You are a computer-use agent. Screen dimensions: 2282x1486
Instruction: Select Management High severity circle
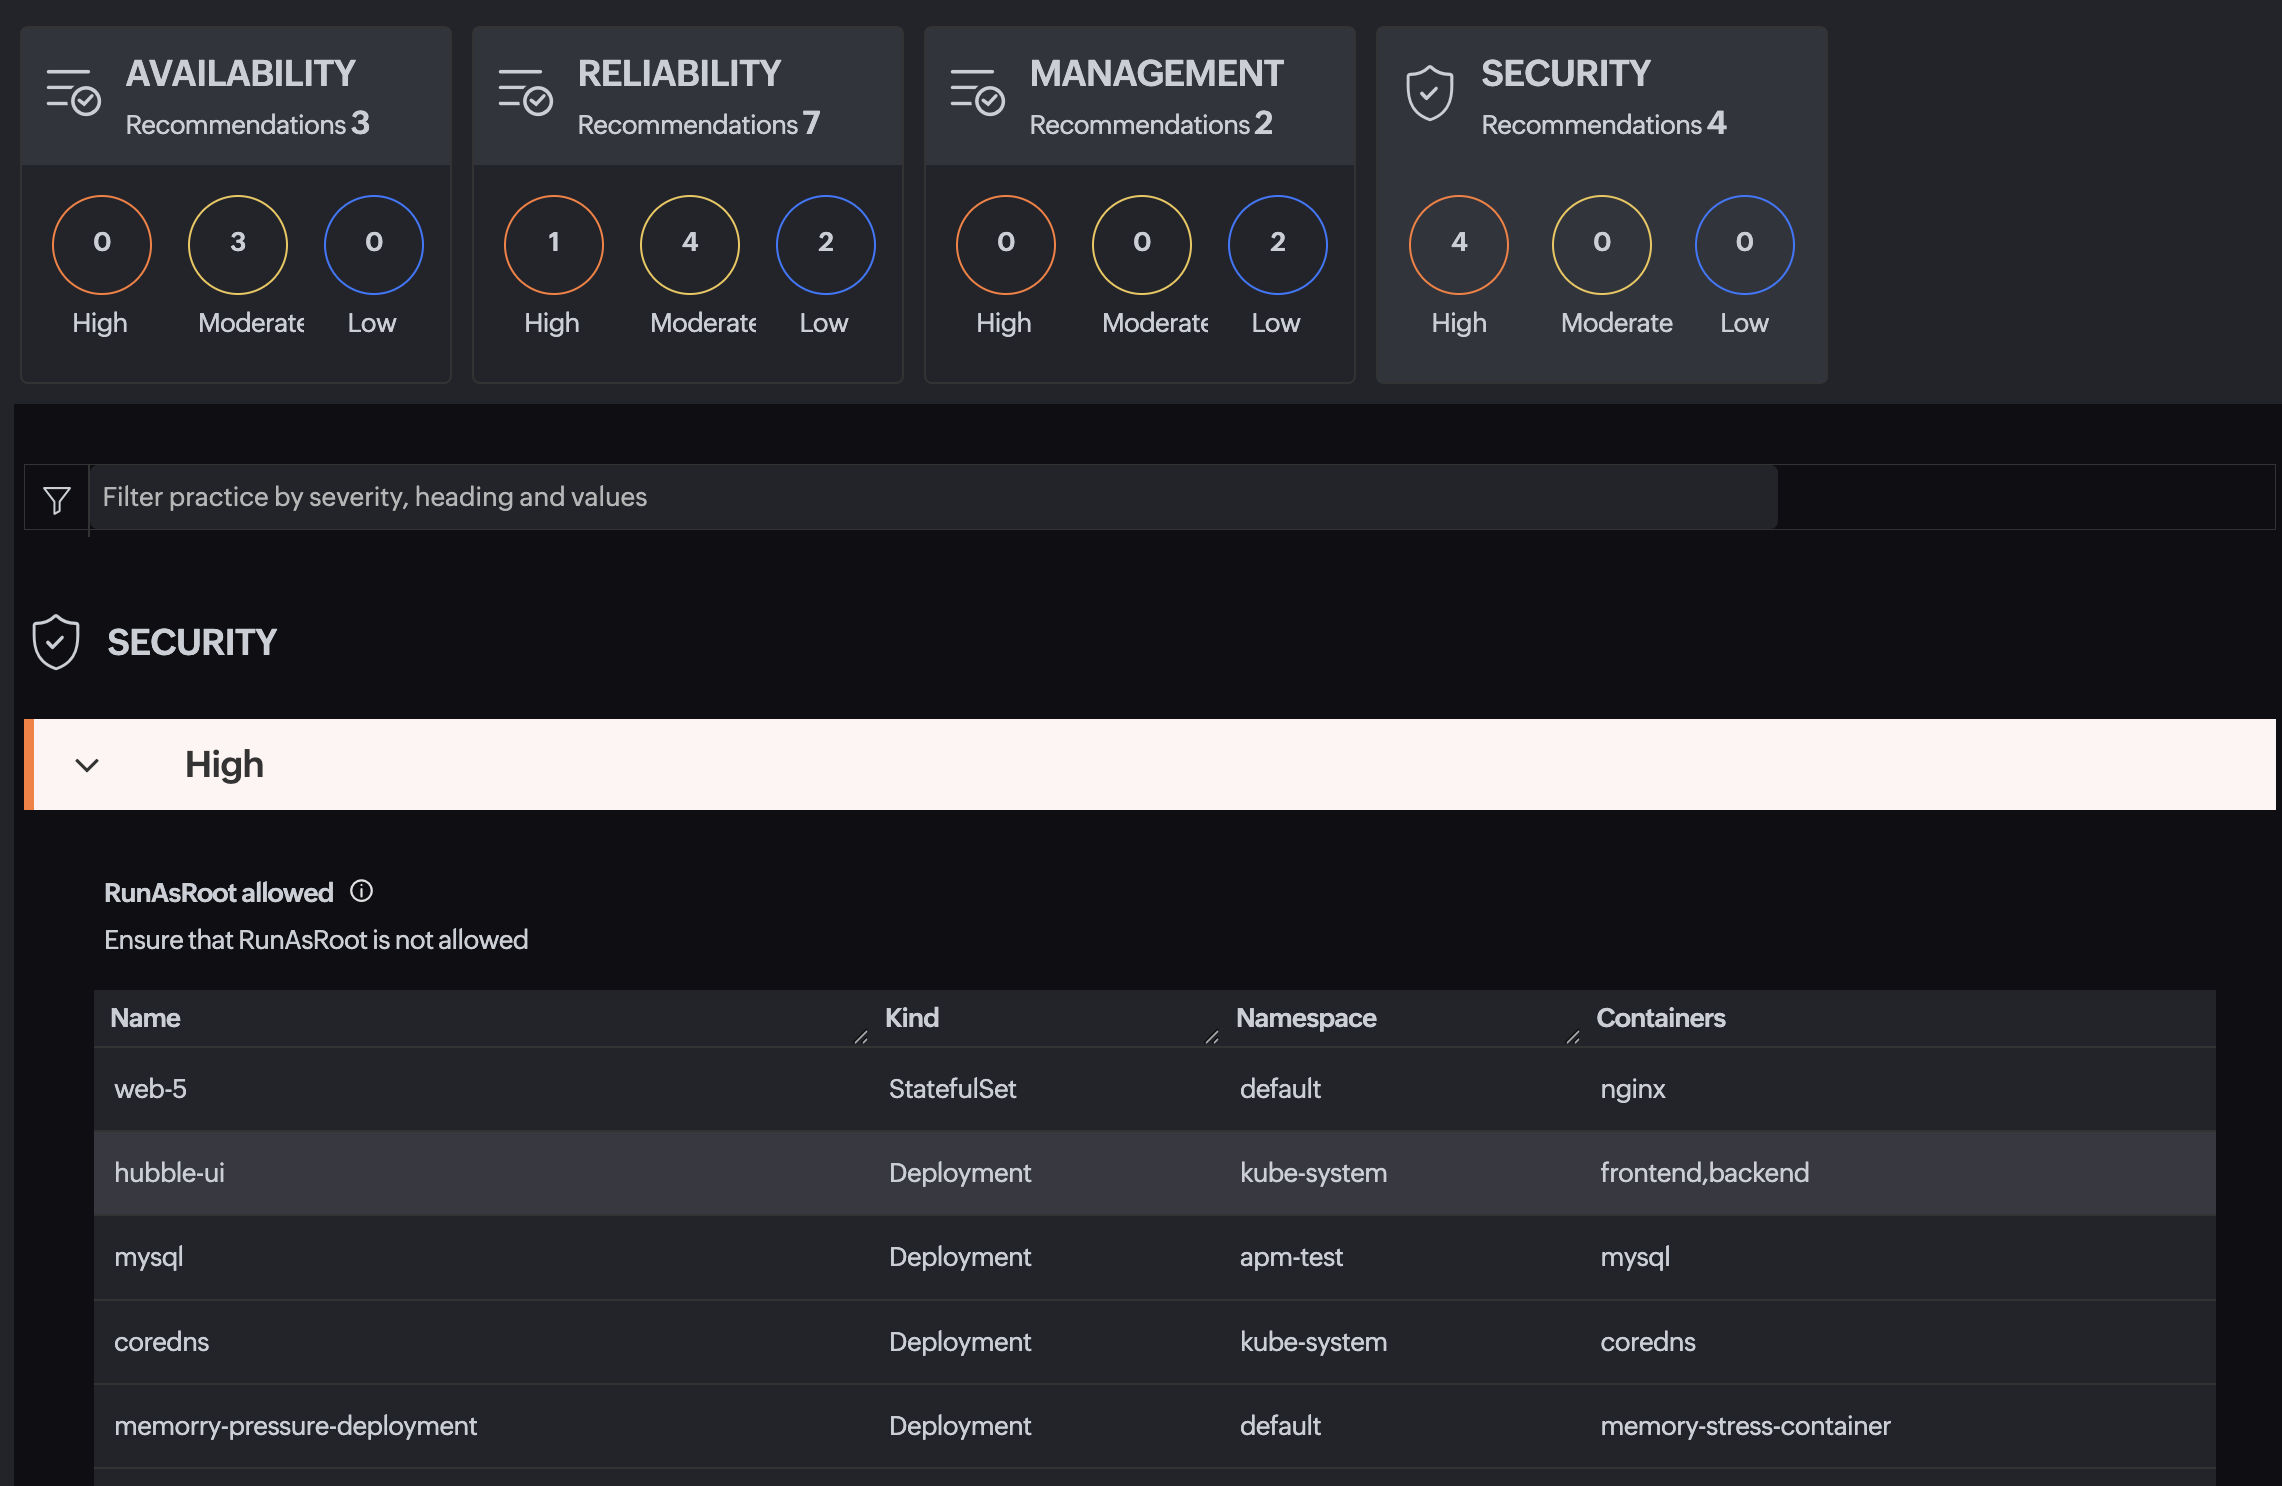[1006, 244]
